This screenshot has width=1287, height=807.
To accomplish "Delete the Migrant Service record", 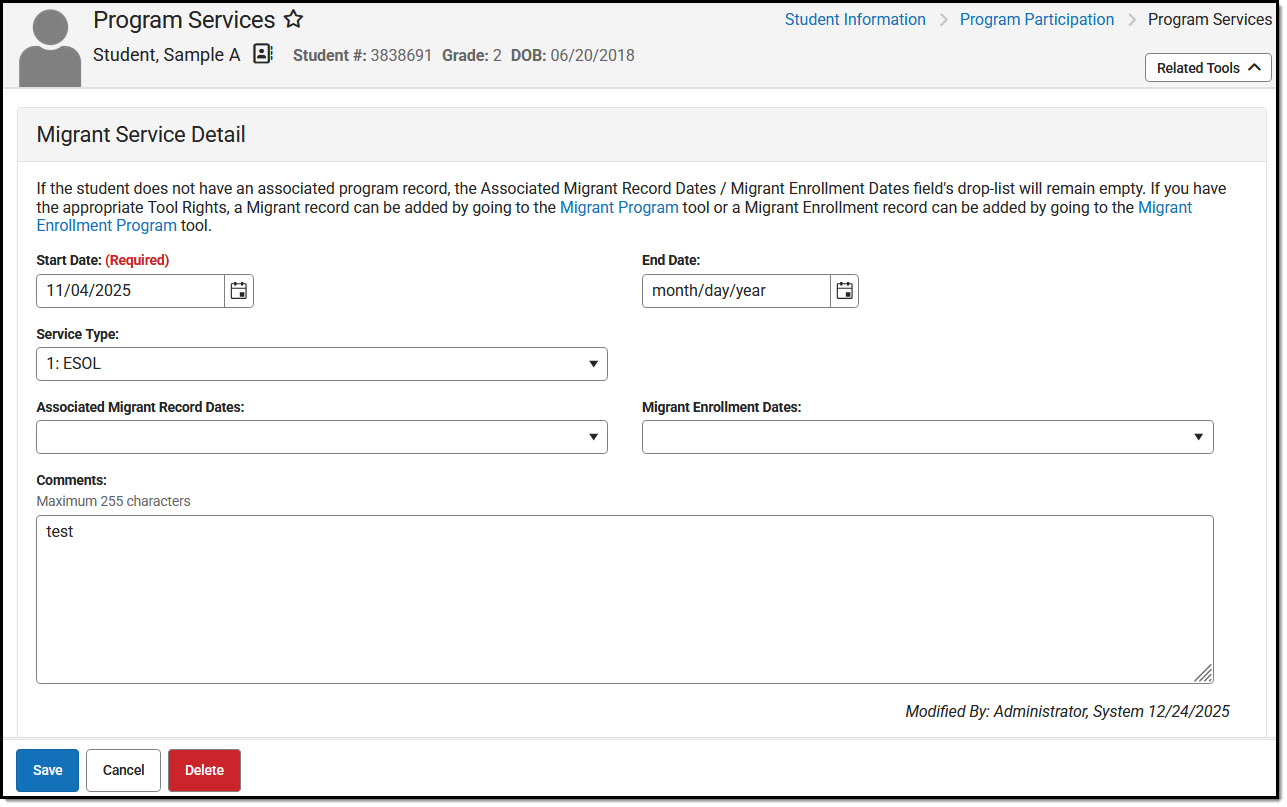I will (x=204, y=770).
